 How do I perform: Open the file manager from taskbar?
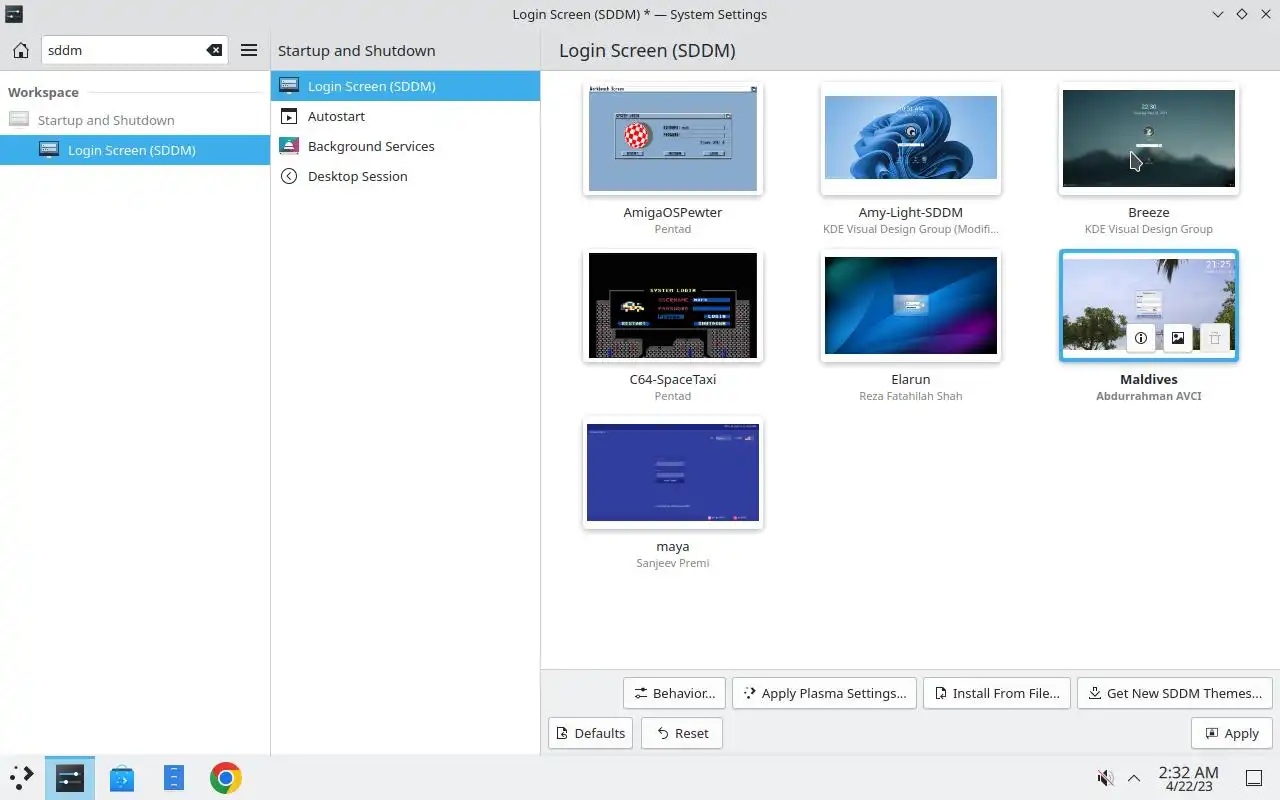(174, 778)
